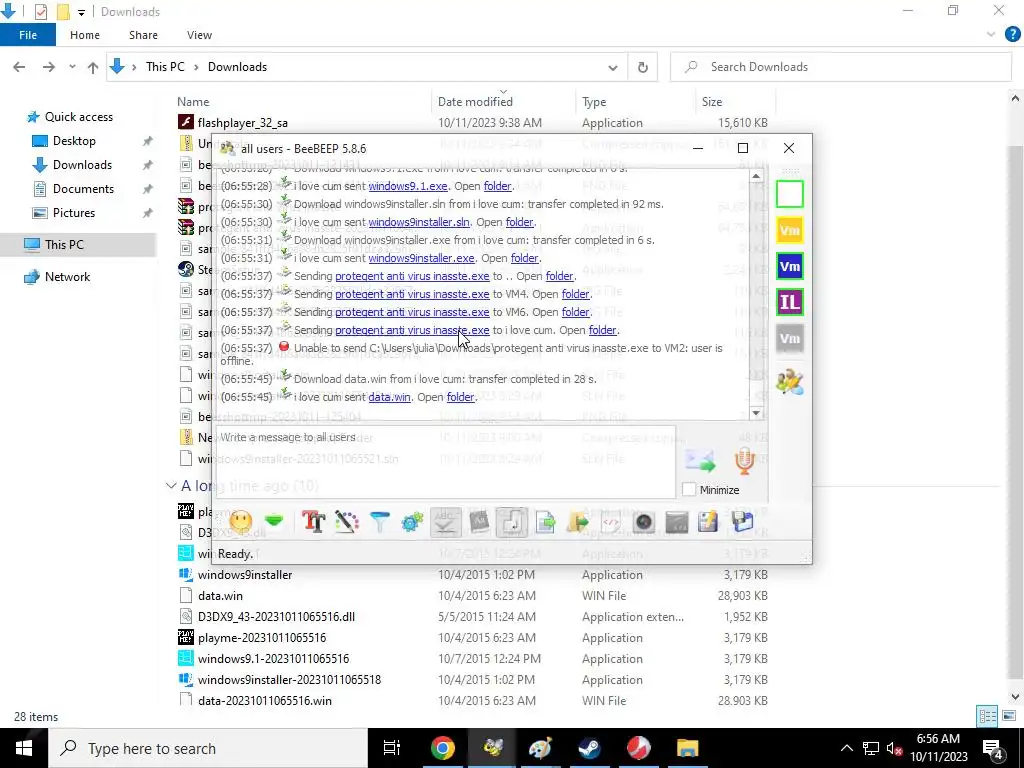Open the data.win link in chat

[389, 397]
